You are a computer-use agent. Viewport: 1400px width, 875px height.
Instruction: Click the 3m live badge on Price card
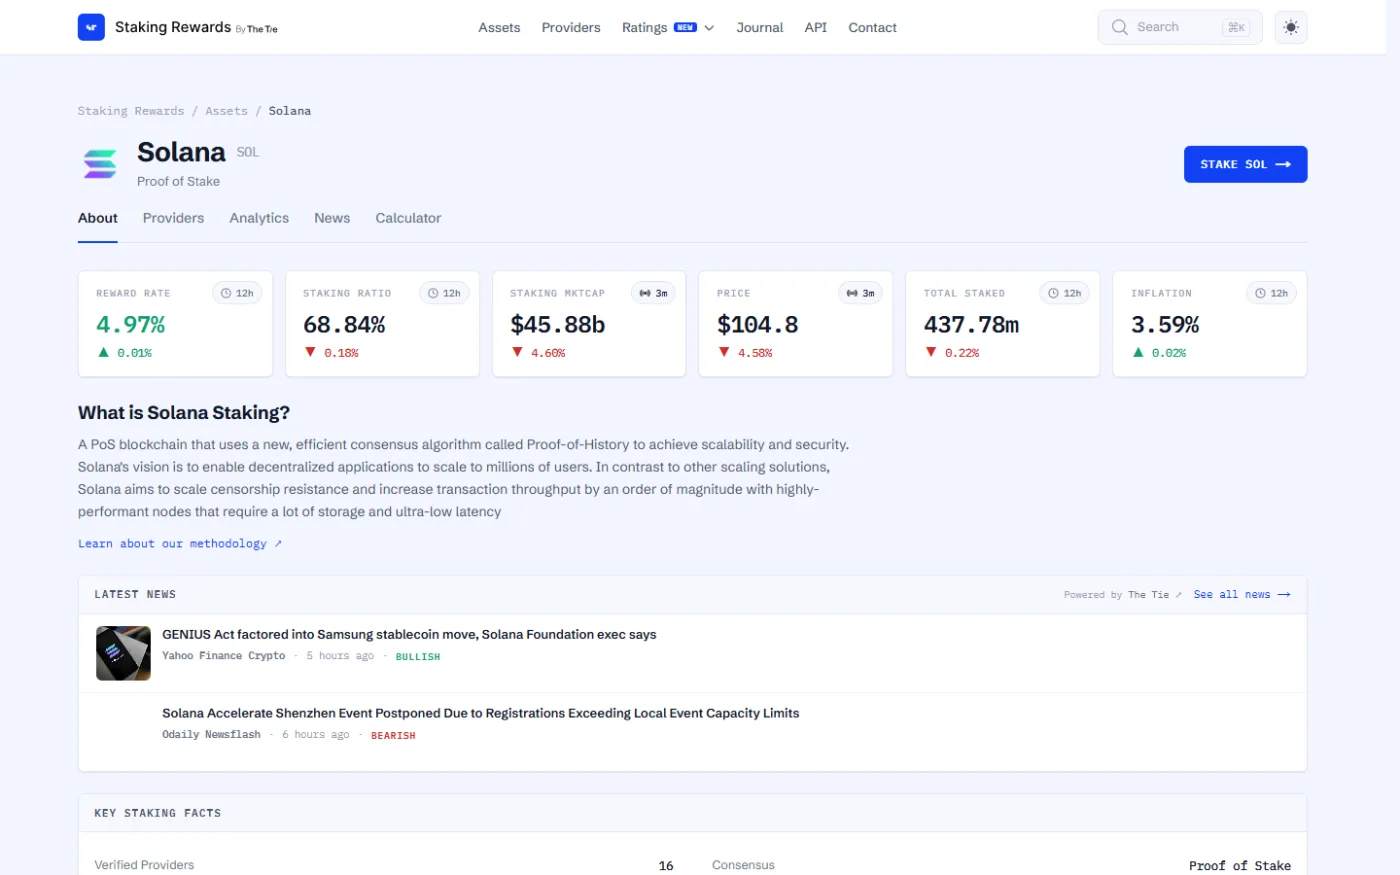[860, 293]
